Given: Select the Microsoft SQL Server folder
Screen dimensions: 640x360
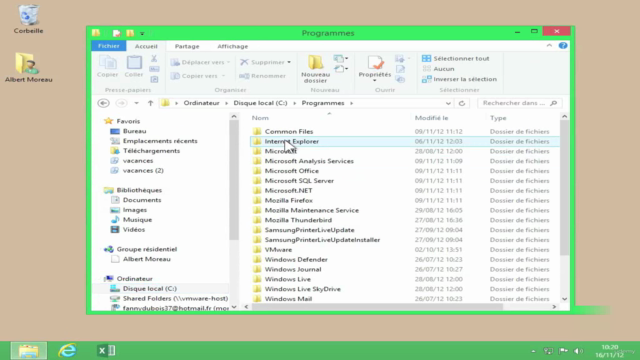Looking at the screenshot, I should pos(299,181).
